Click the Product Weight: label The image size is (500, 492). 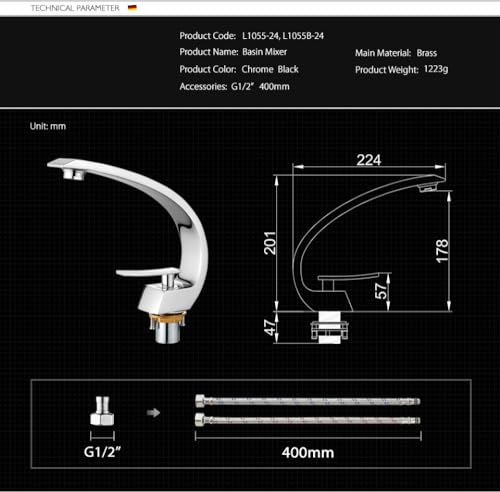coord(387,70)
